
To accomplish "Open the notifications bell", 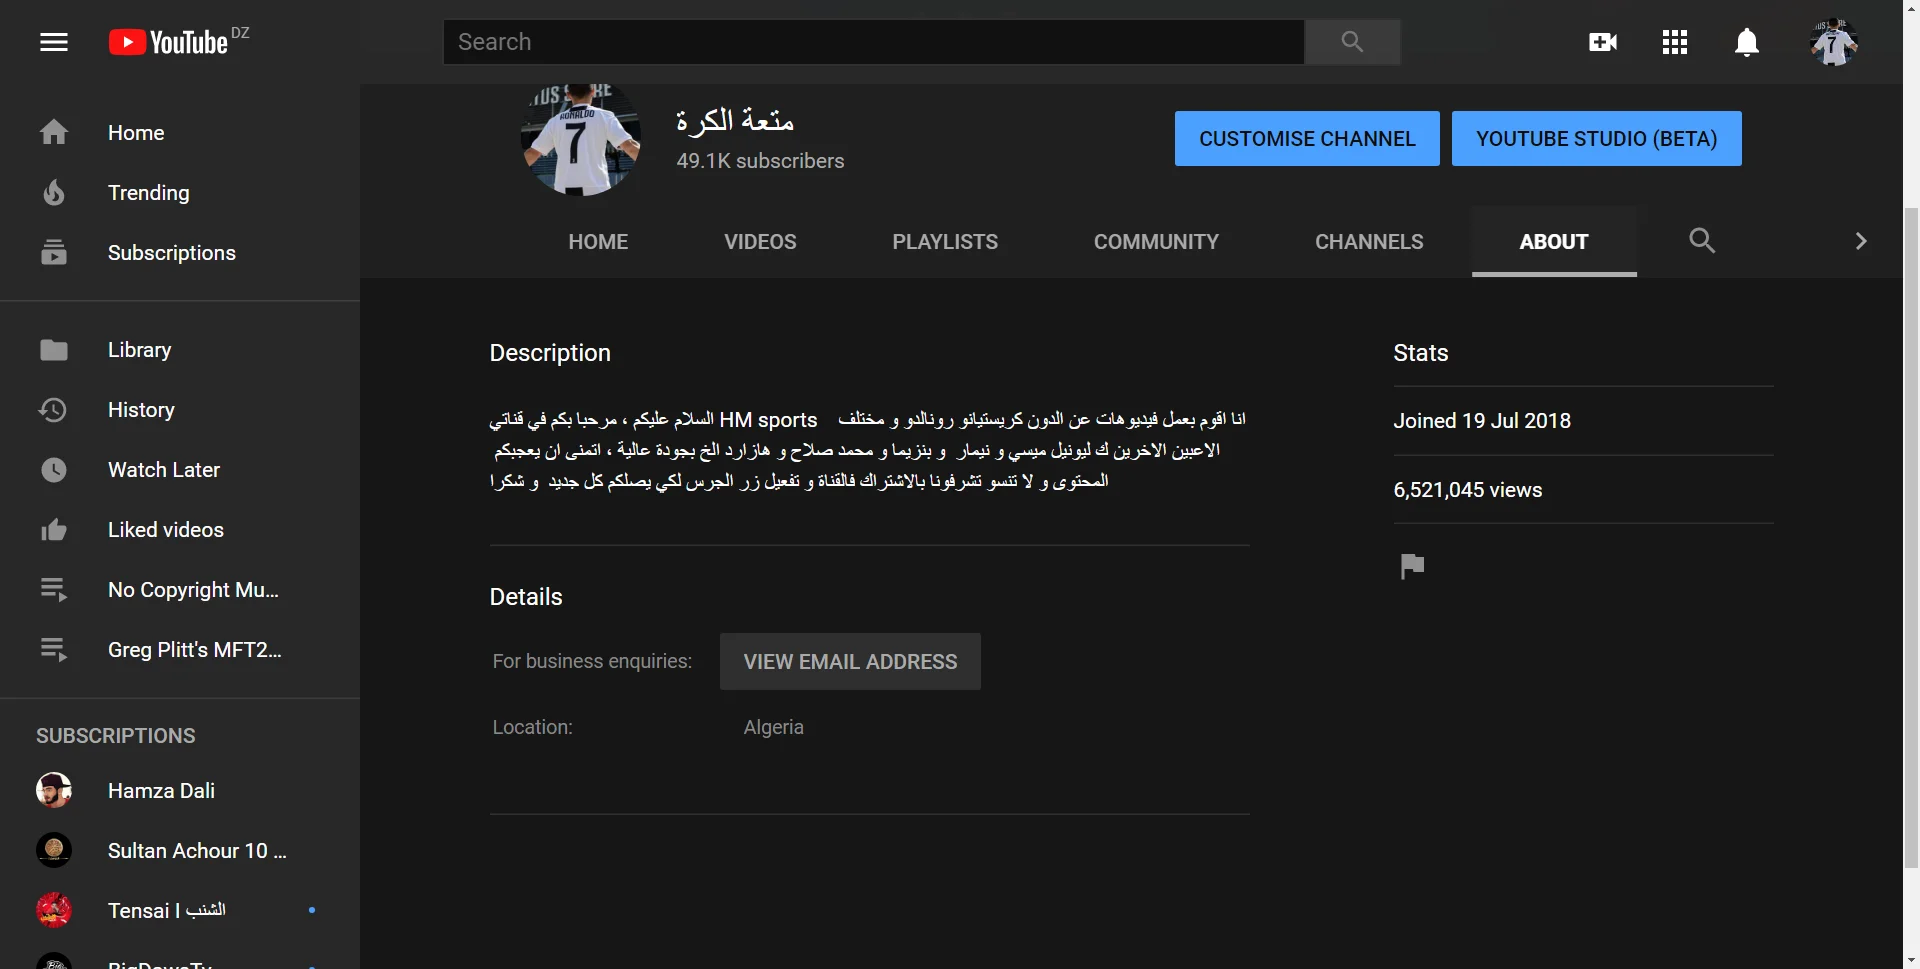I will [1746, 42].
